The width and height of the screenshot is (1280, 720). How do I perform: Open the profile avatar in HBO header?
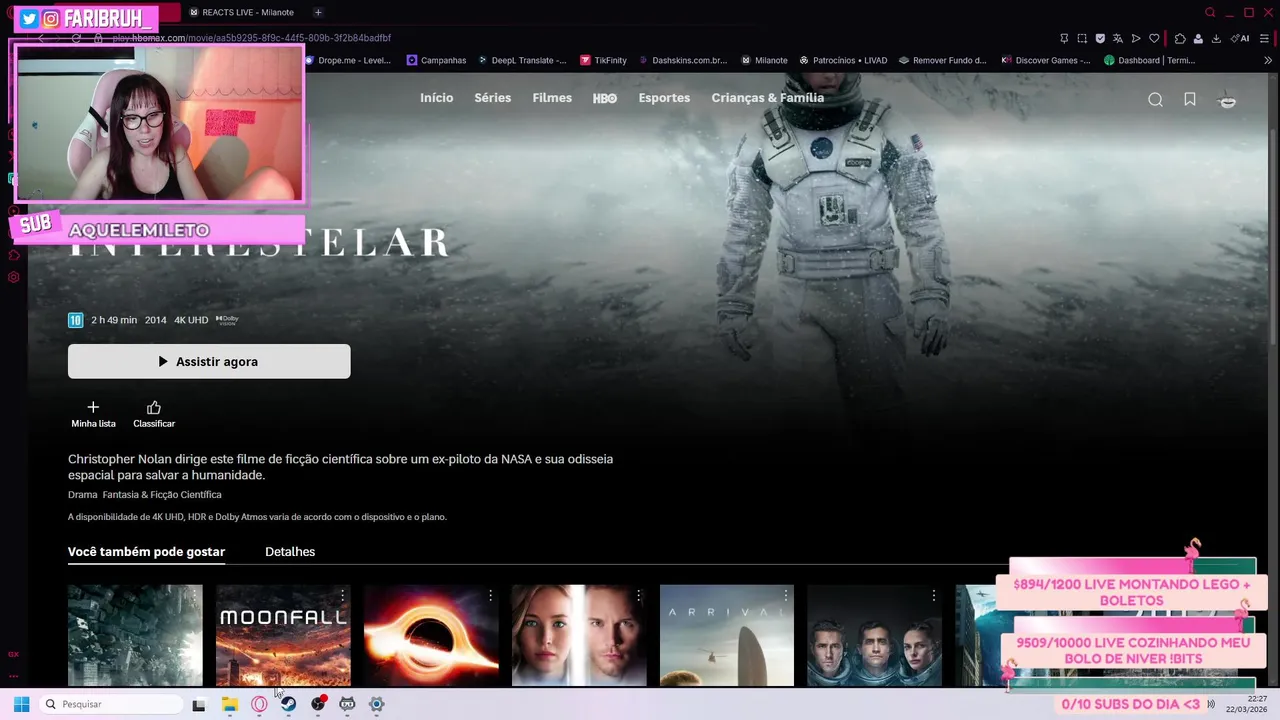tap(1227, 99)
